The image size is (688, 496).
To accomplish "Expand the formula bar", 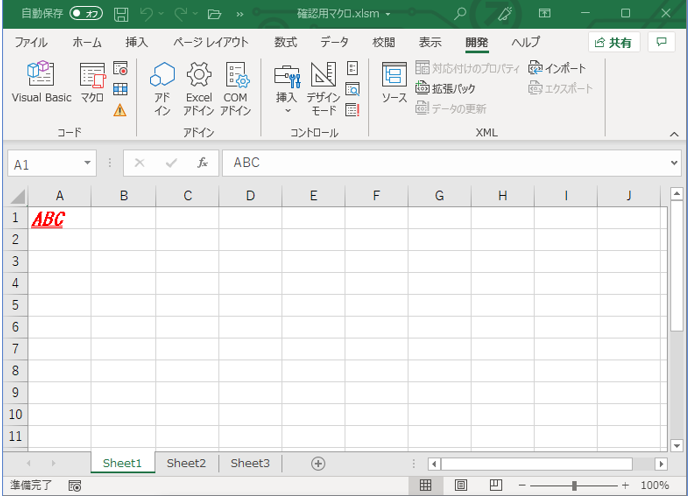I will [x=674, y=163].
